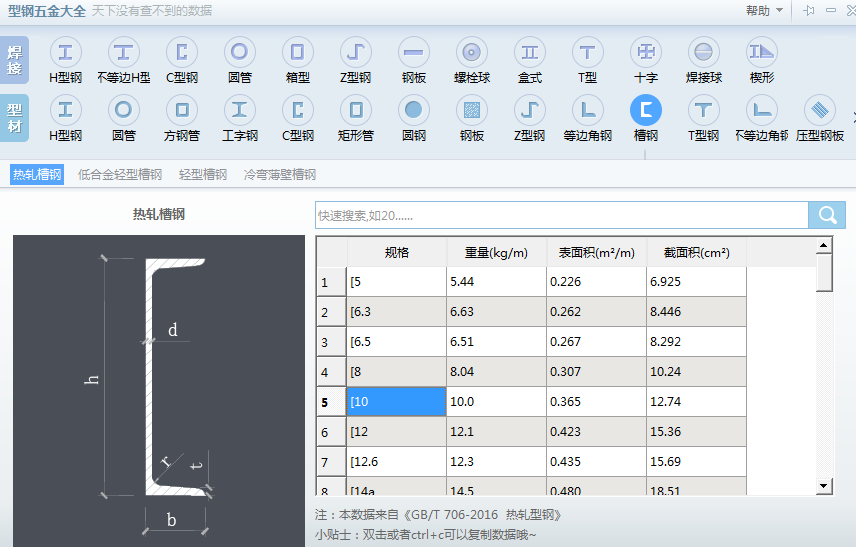Click weight value 5.44

(x=496, y=282)
